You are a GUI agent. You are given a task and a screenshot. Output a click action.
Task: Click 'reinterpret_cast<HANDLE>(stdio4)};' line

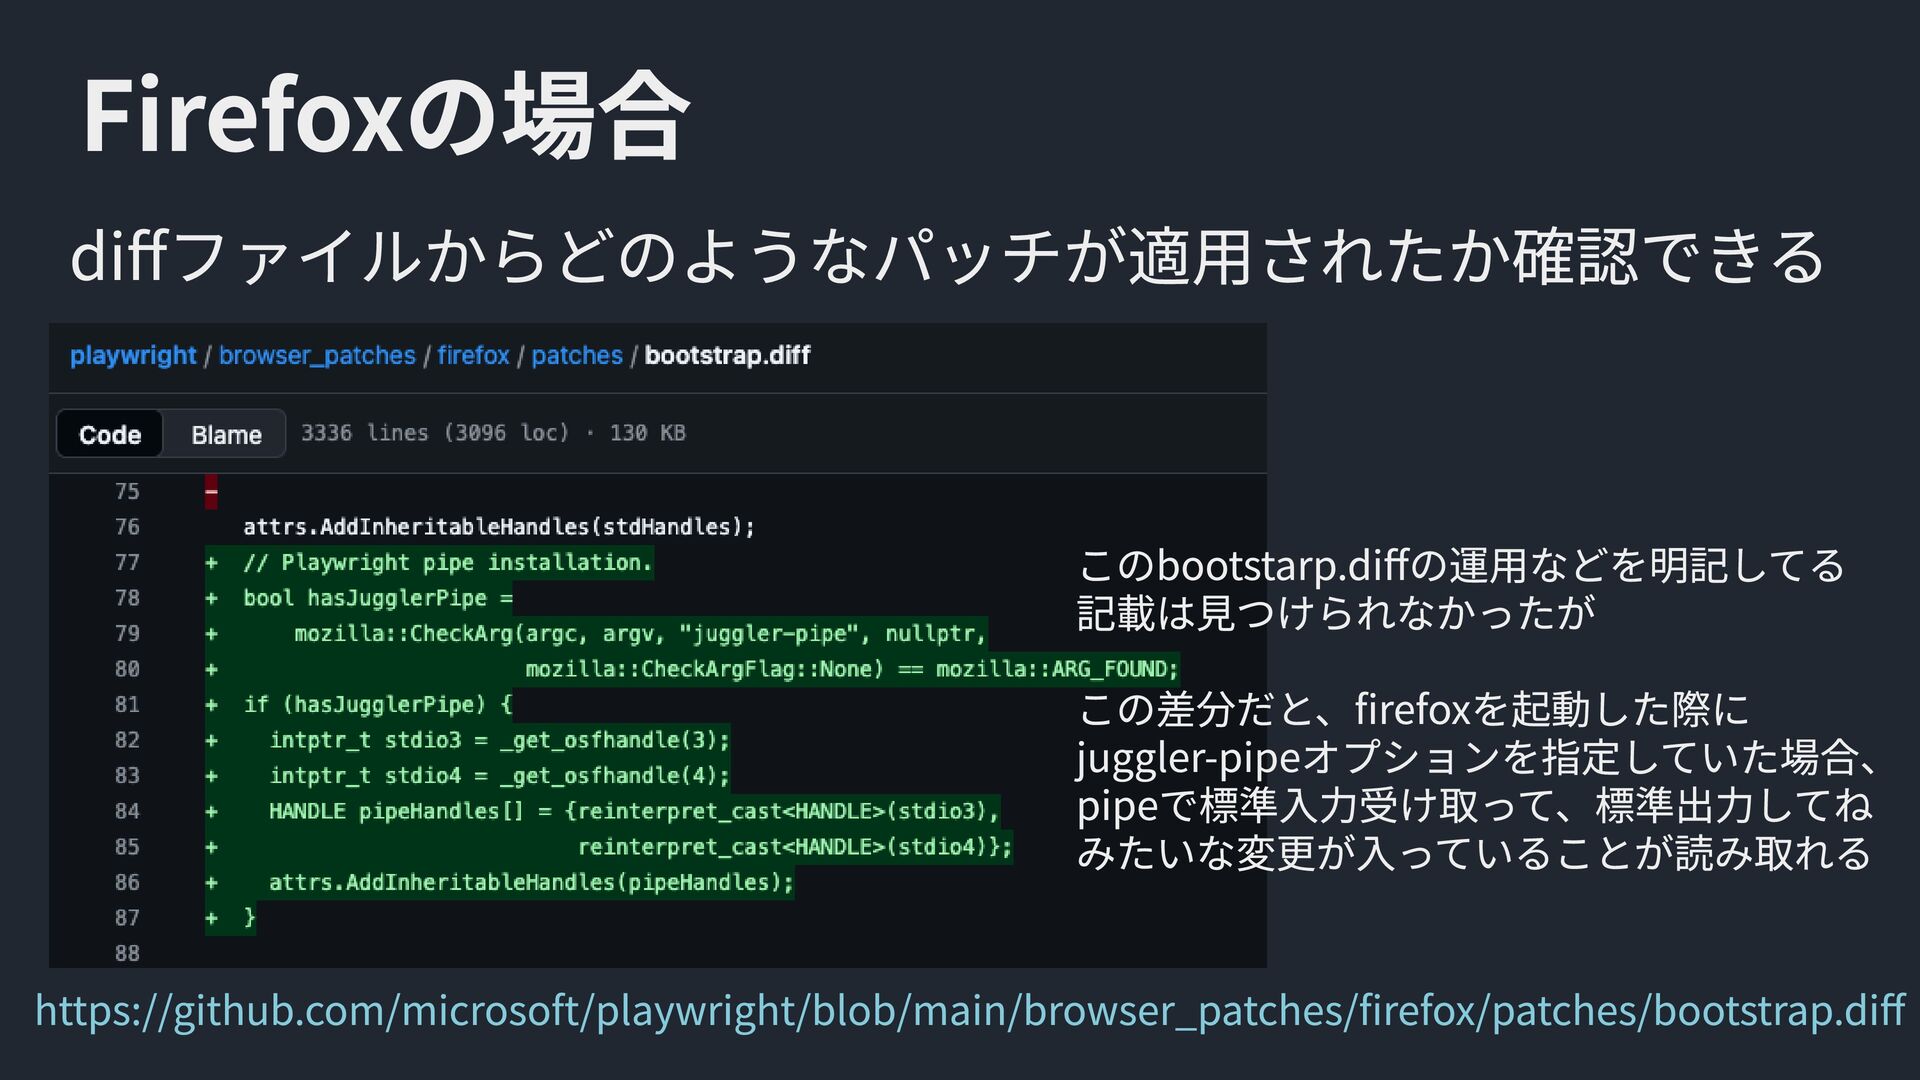[795, 847]
